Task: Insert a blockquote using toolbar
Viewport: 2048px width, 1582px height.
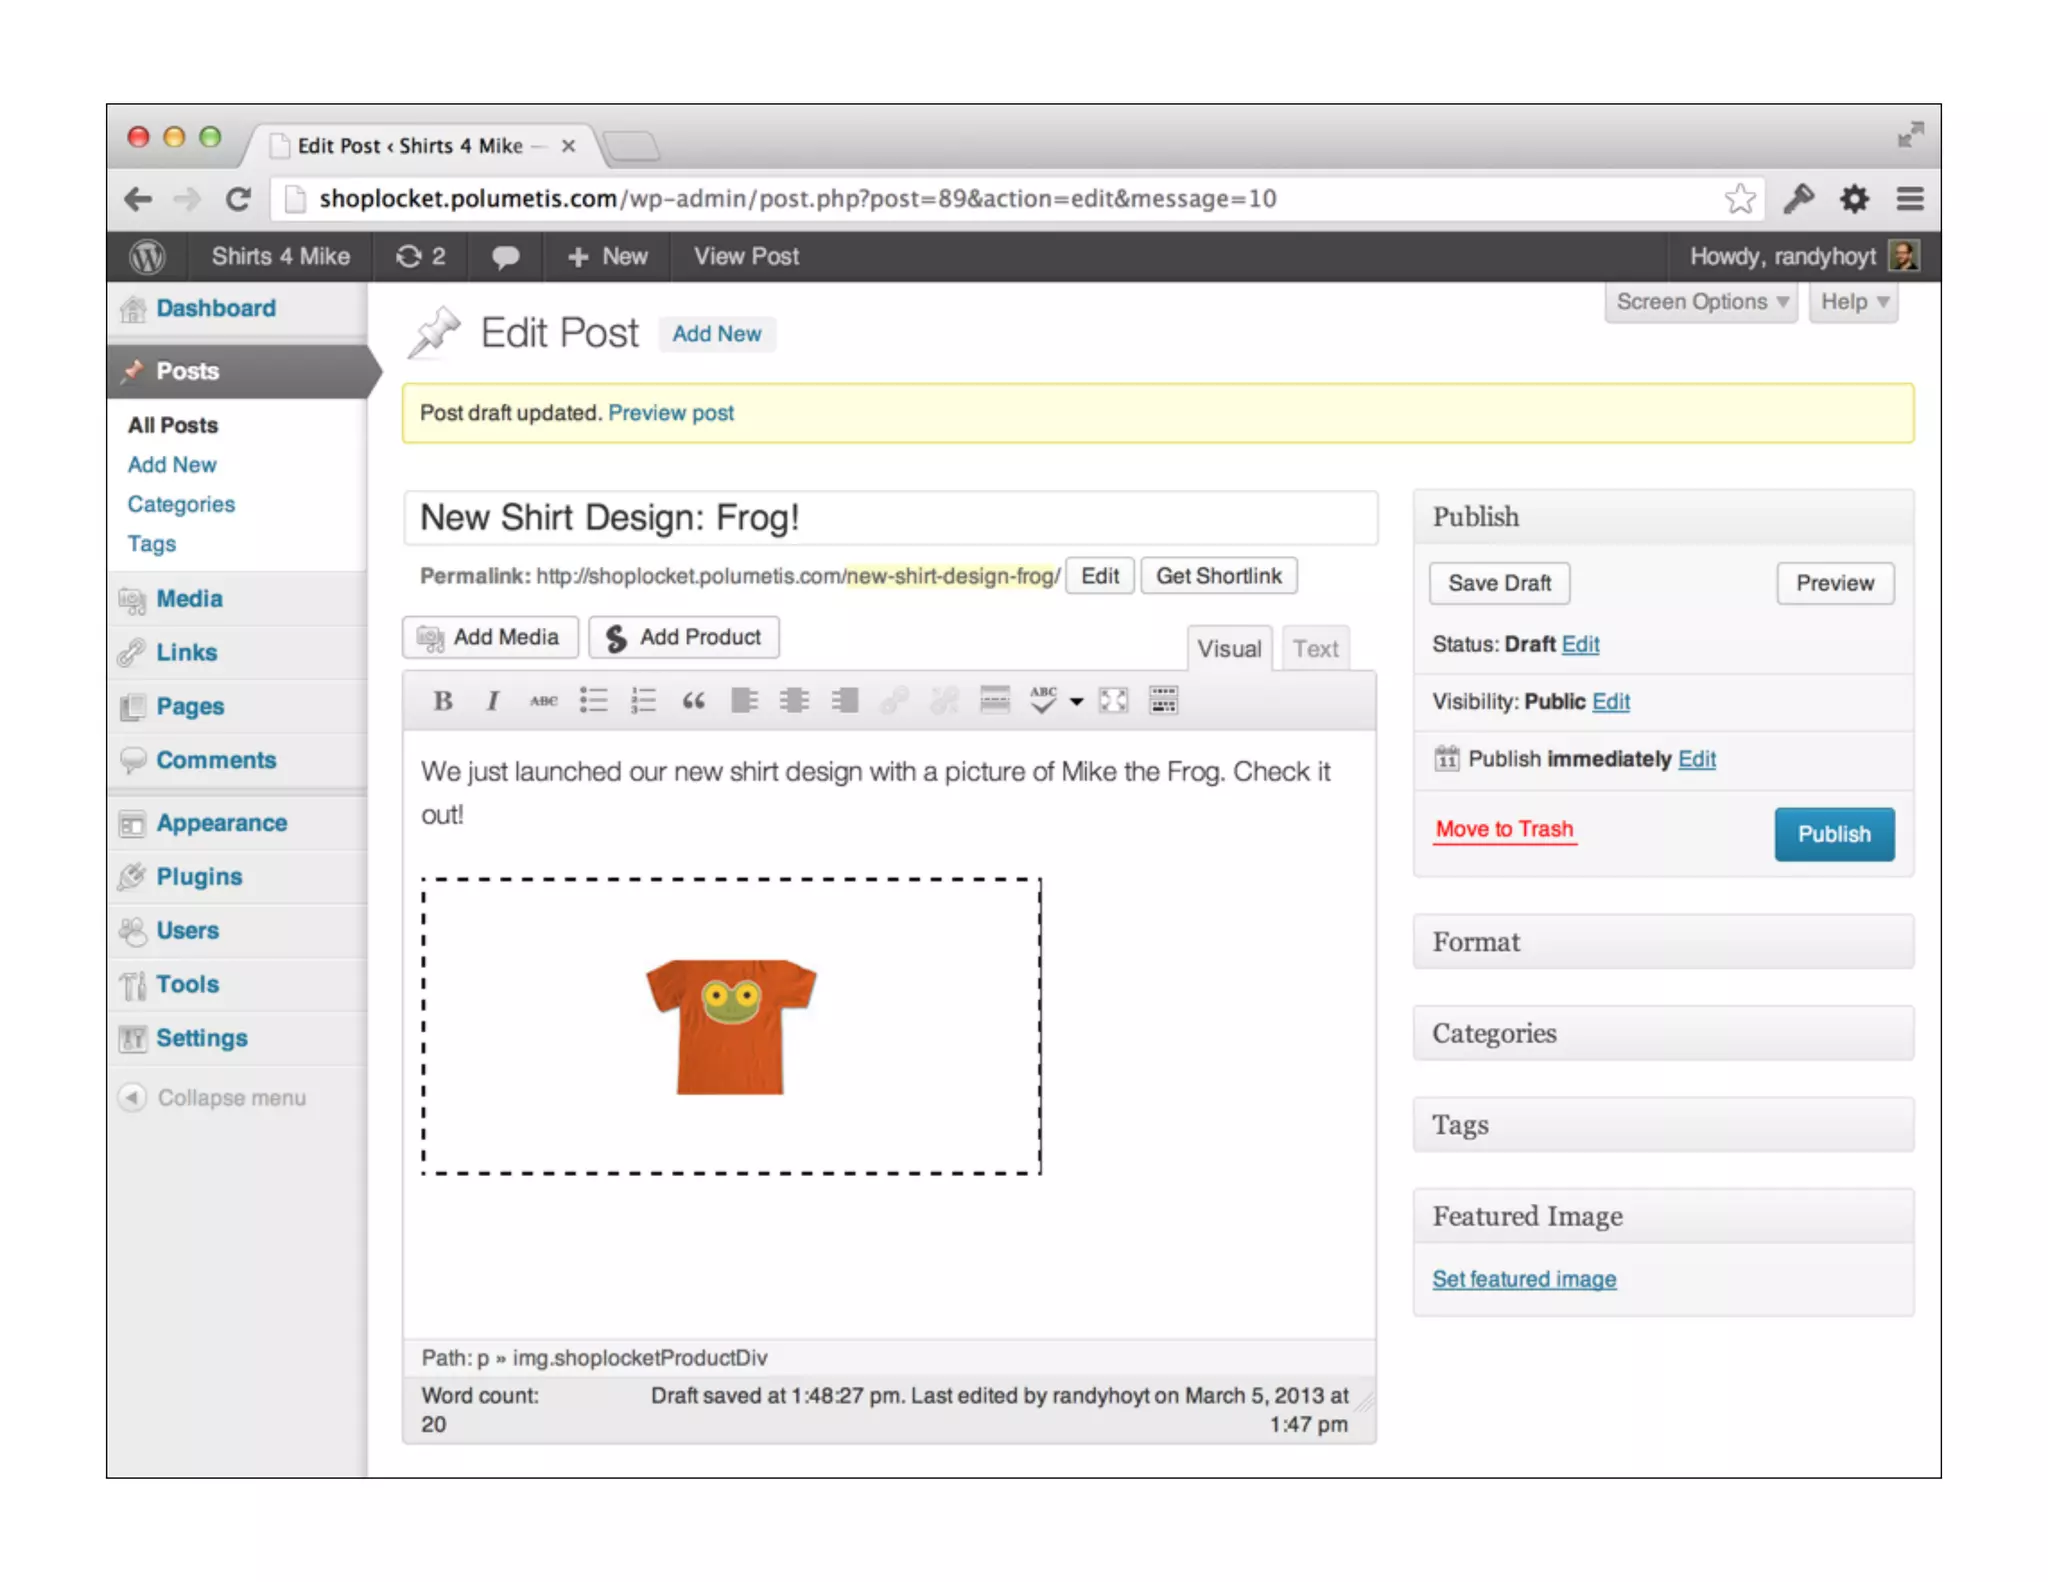Action: (693, 701)
